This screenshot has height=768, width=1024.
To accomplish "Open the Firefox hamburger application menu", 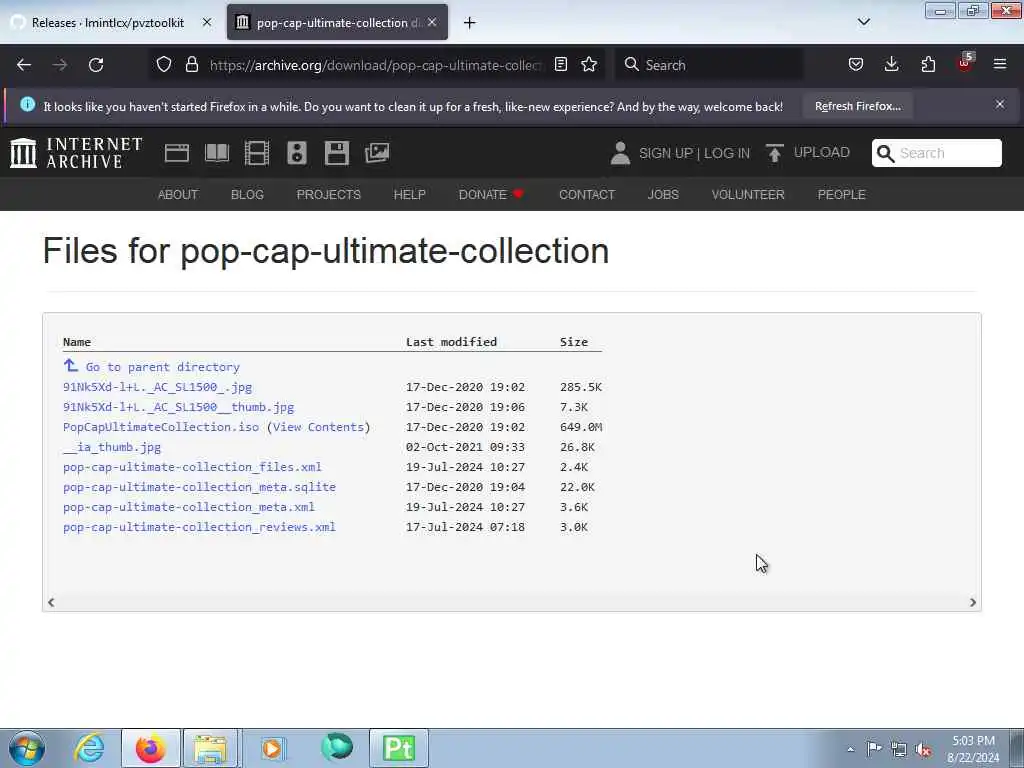I will click(x=1000, y=64).
